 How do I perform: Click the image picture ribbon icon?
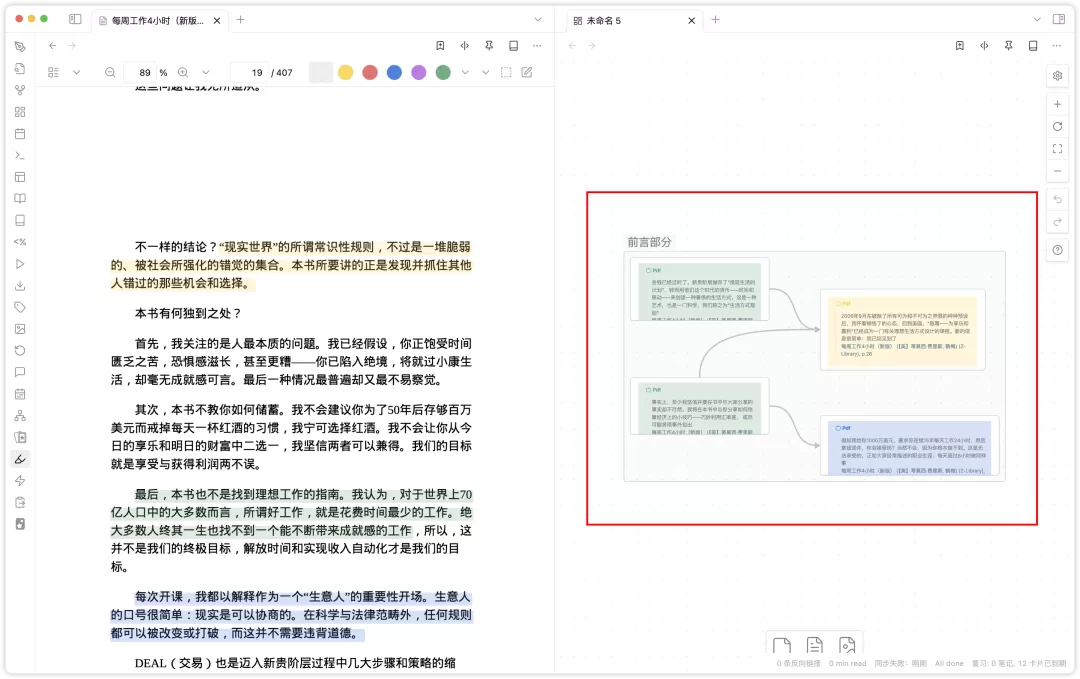click(x=20, y=328)
